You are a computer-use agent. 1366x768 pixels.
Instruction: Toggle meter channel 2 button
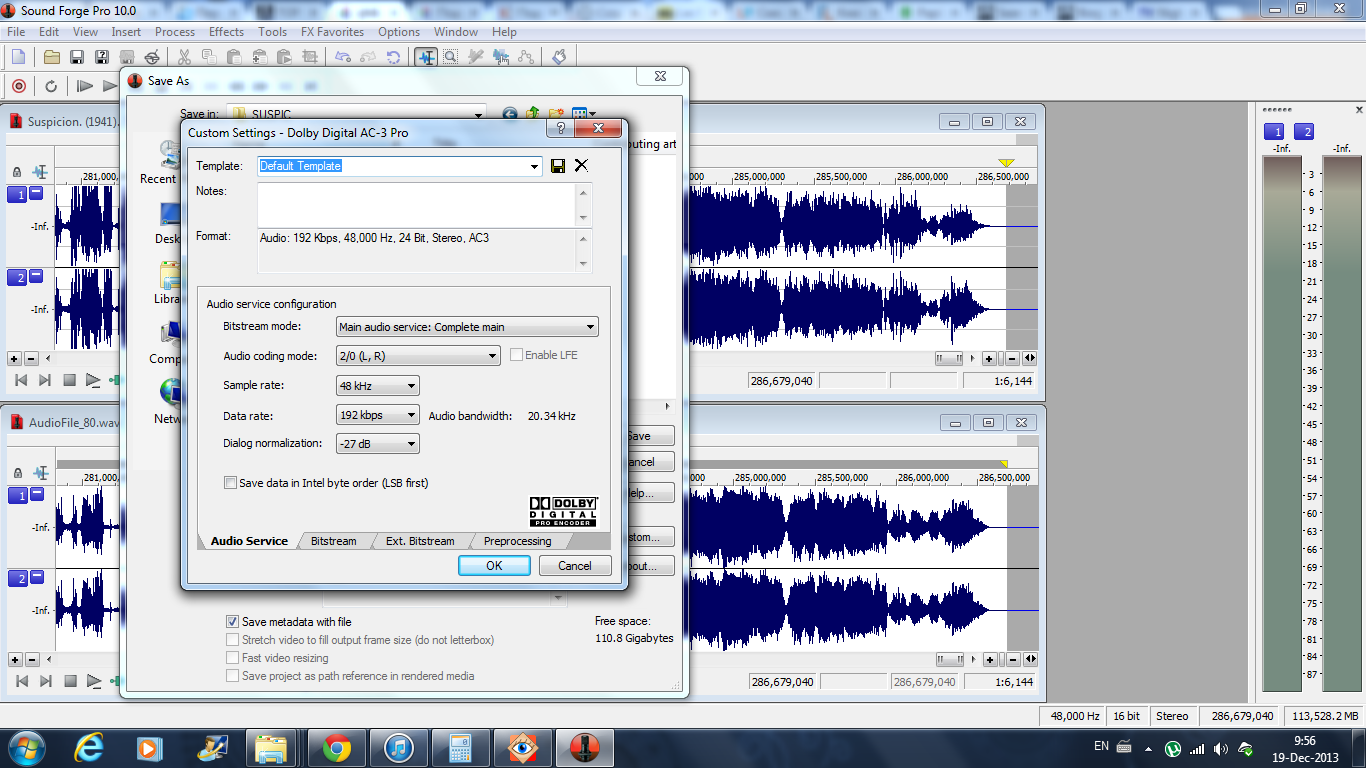[1304, 132]
